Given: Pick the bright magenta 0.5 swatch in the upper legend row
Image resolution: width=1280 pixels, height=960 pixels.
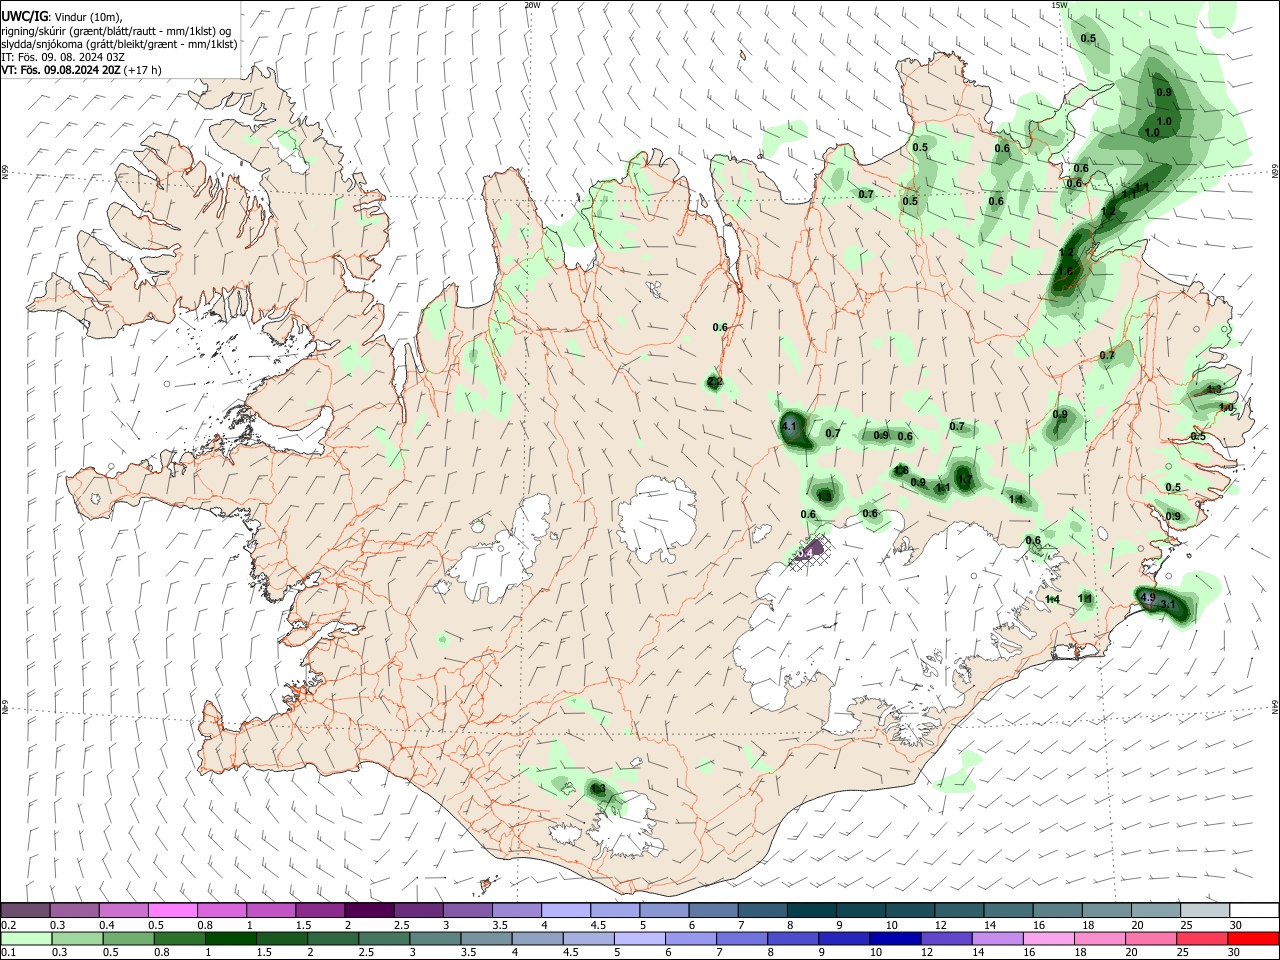Looking at the screenshot, I should point(172,910).
